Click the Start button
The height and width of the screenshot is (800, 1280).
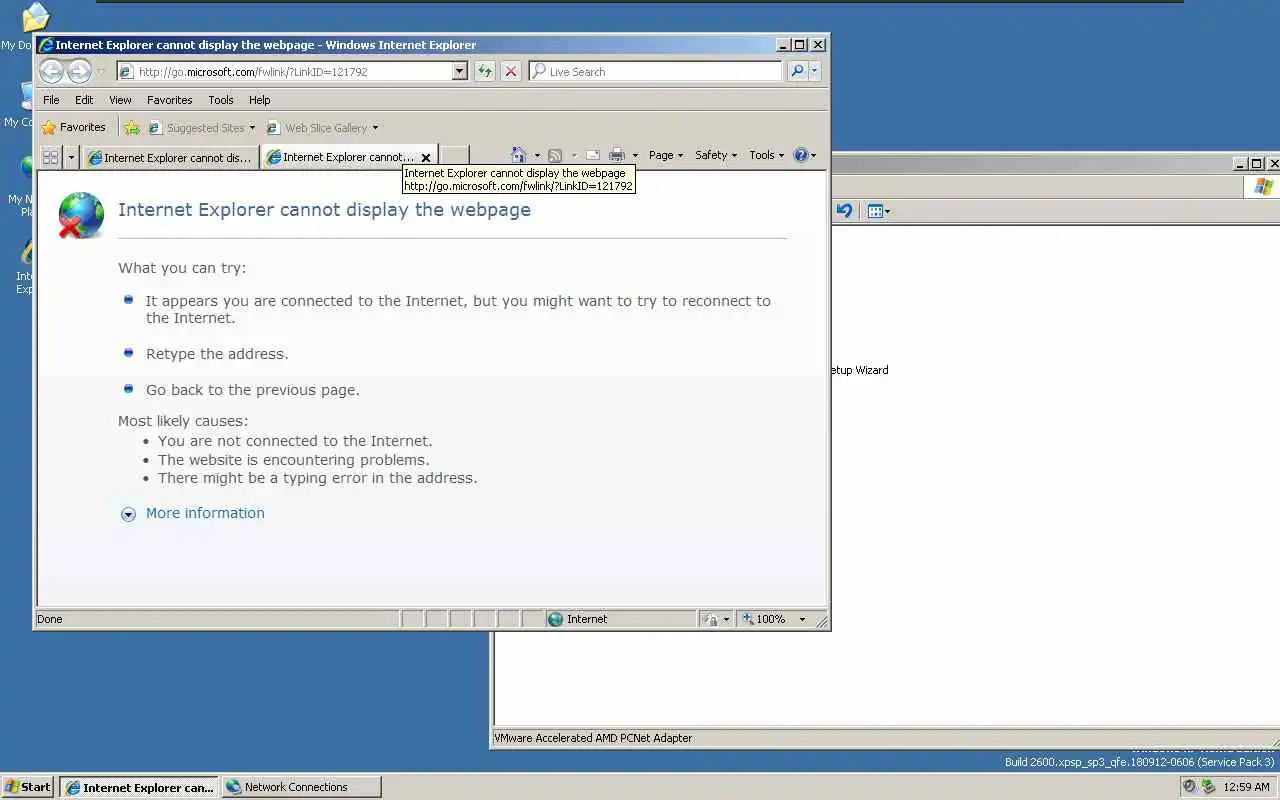27,787
